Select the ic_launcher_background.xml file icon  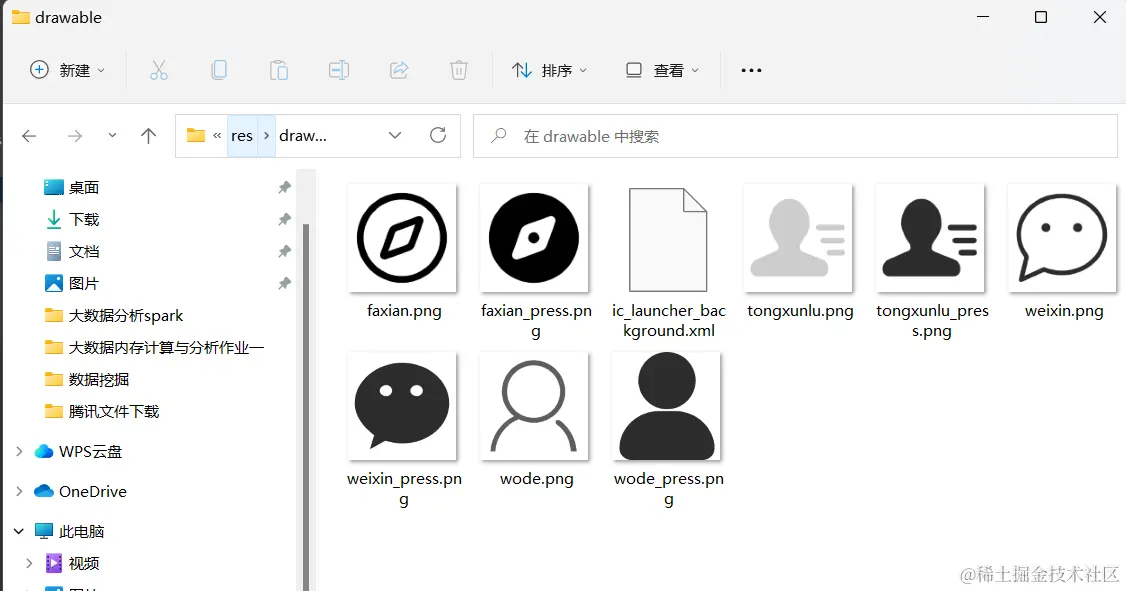[x=668, y=239]
